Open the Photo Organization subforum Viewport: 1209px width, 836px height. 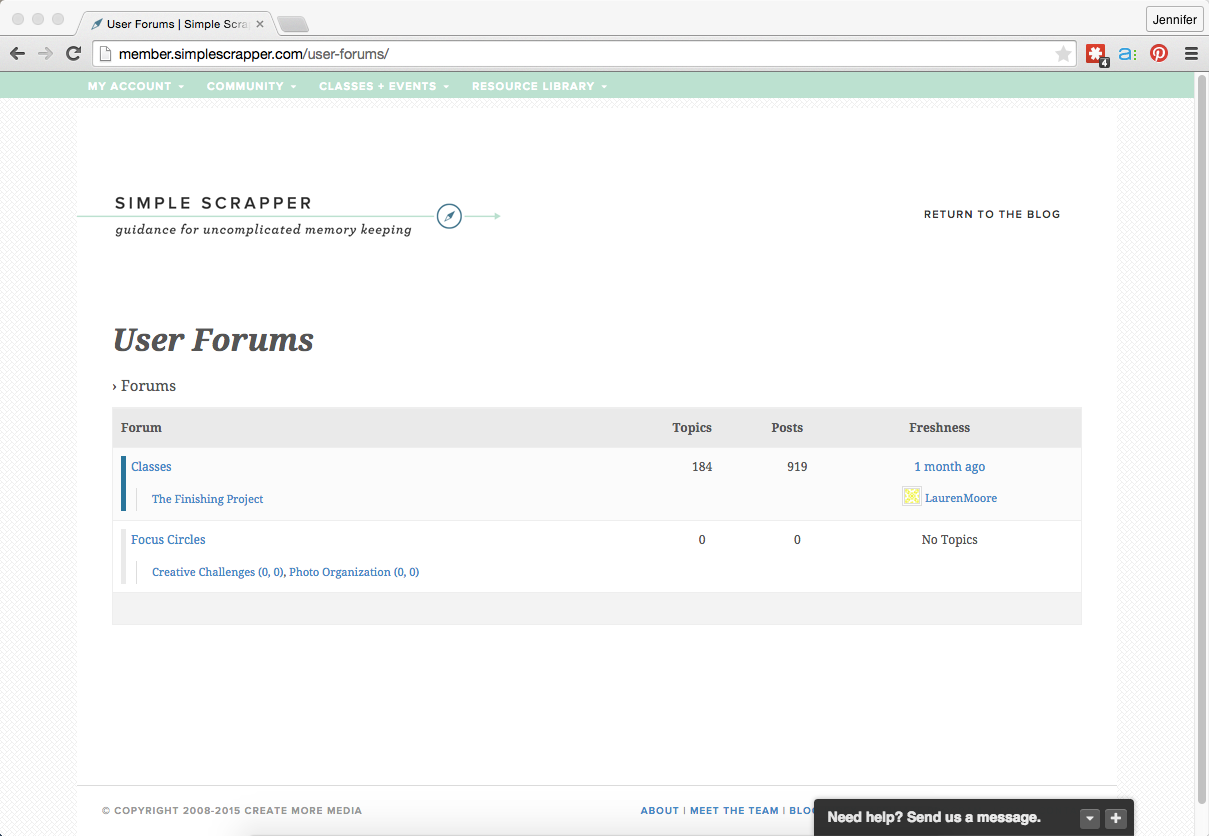pyautogui.click(x=339, y=572)
